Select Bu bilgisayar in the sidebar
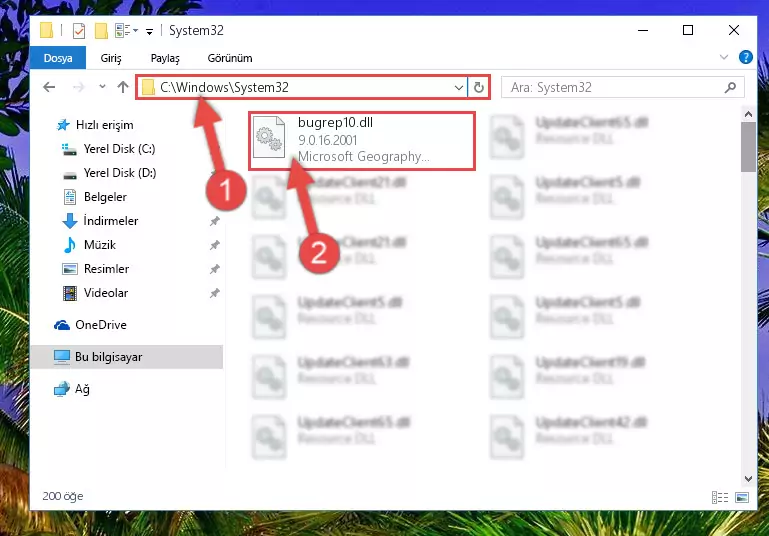 click(127, 357)
